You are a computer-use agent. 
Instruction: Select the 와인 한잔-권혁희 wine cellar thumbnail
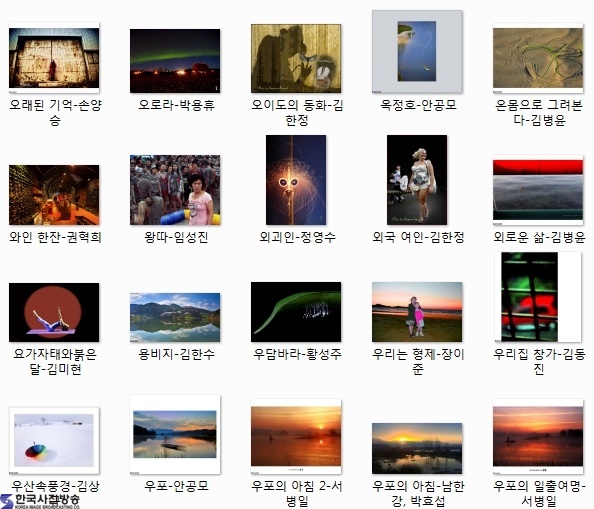click(x=54, y=195)
